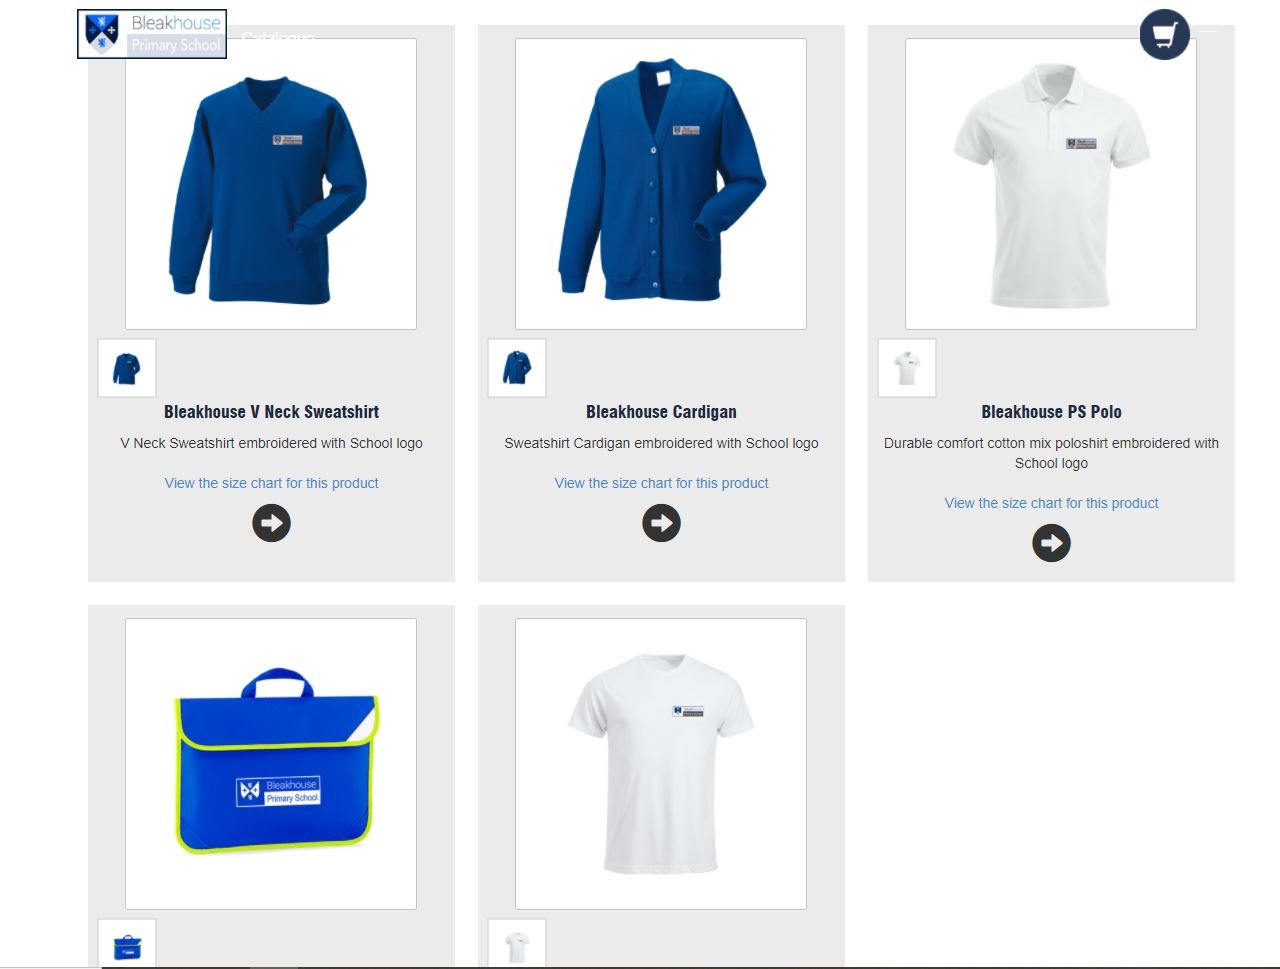Screen dimensions: 1280x969
Task: Select the V Neck Sweatshirt small thumbnail
Action: pos(127,368)
